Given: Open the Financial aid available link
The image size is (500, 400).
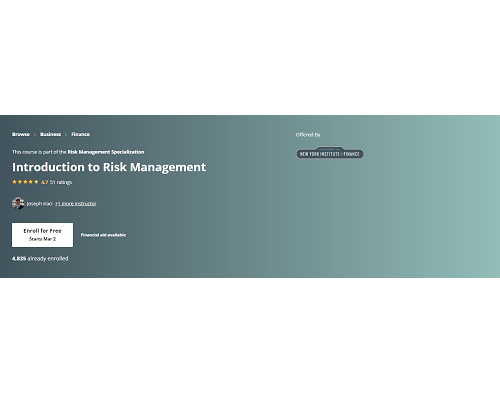Looking at the screenshot, I should [103, 235].
